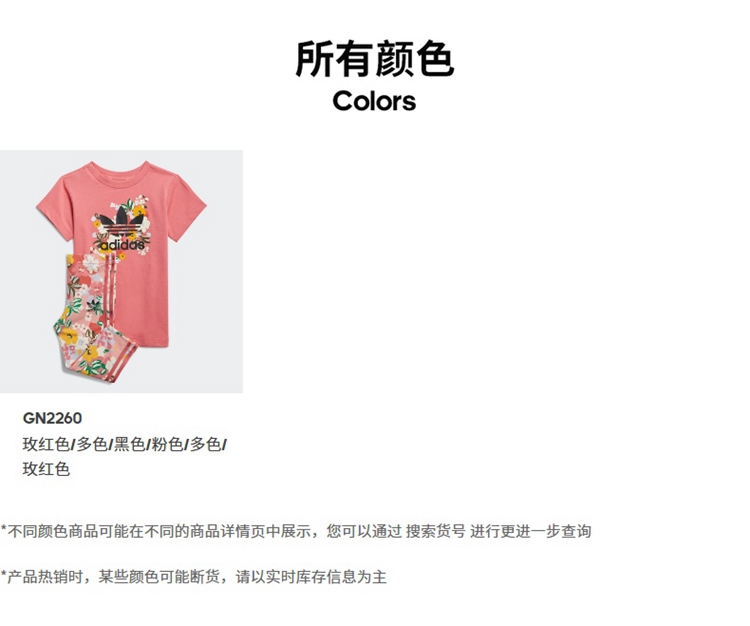Image resolution: width=750 pixels, height=626 pixels.
Task: Click 粉色 in the color description
Action: [x=167, y=444]
